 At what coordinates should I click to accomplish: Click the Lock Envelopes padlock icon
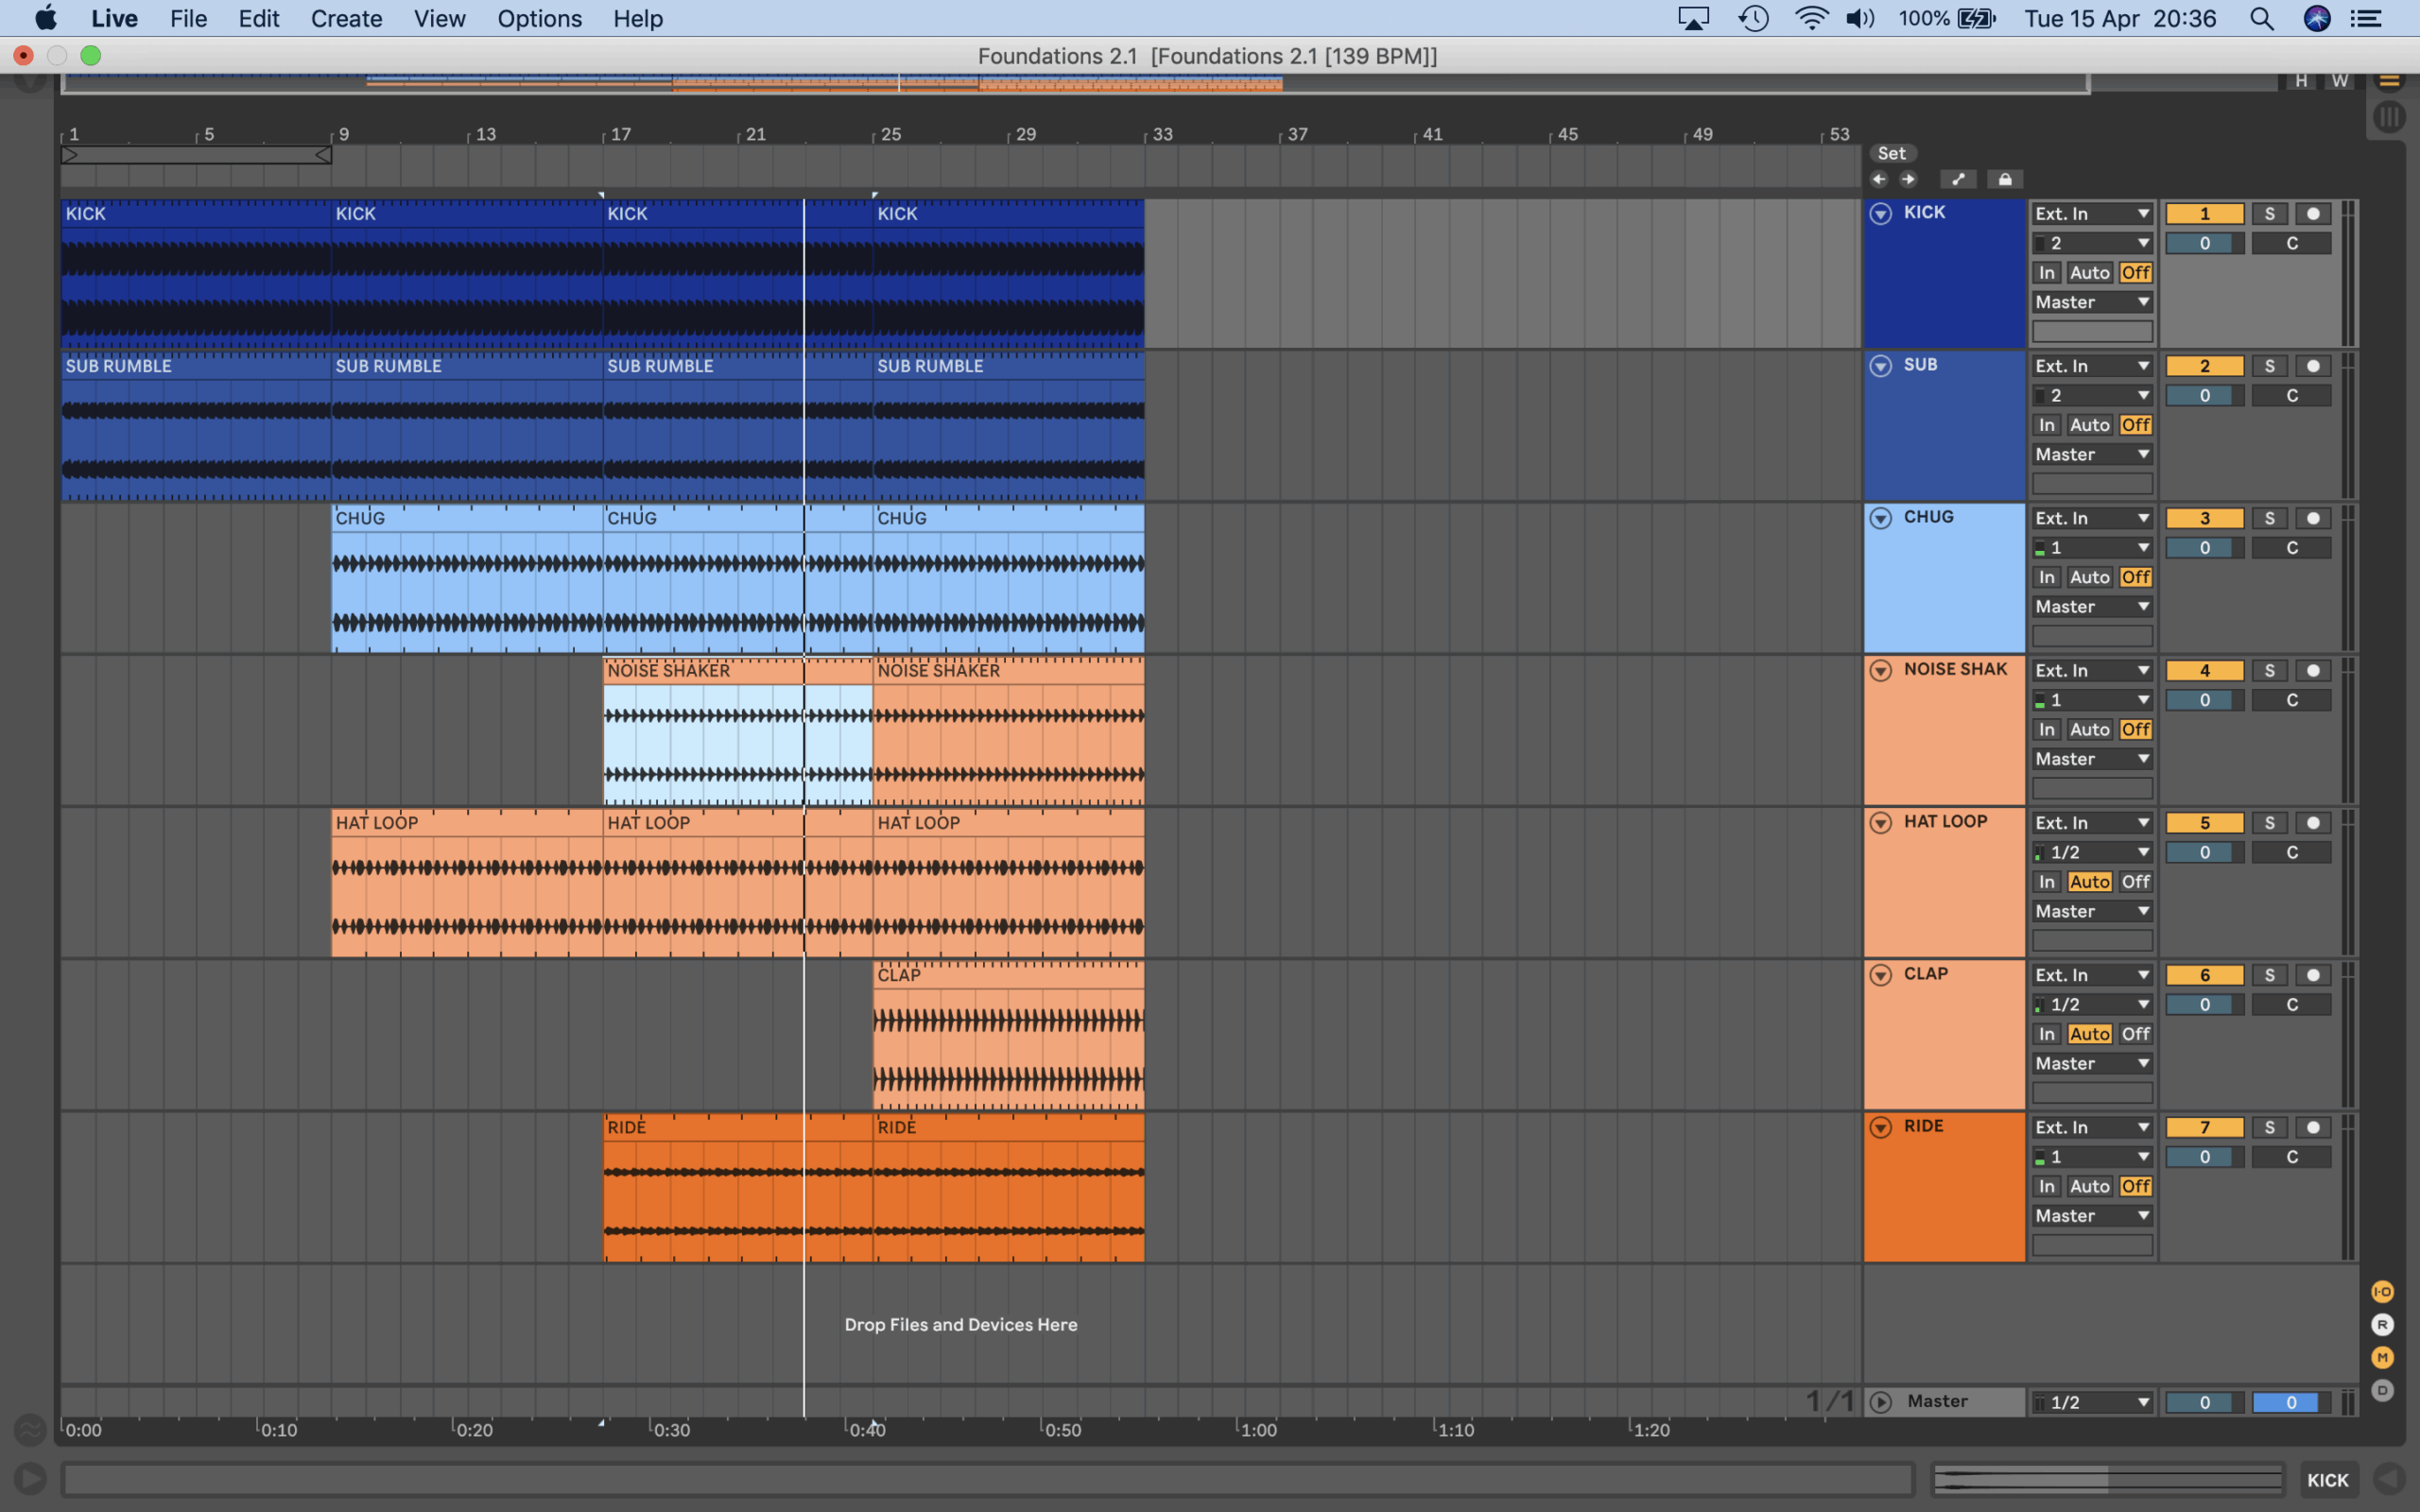(x=2004, y=180)
